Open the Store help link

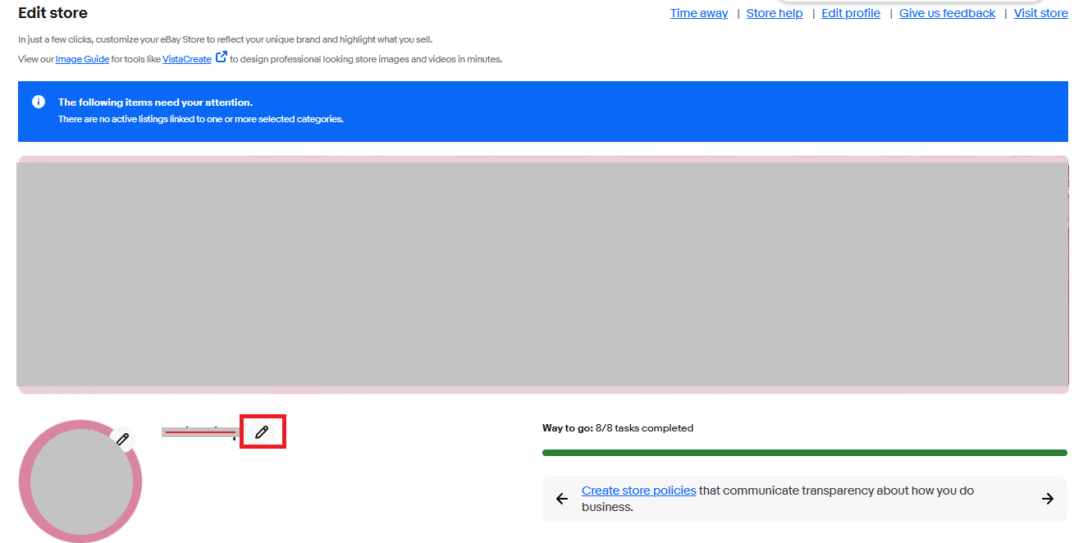tap(774, 13)
